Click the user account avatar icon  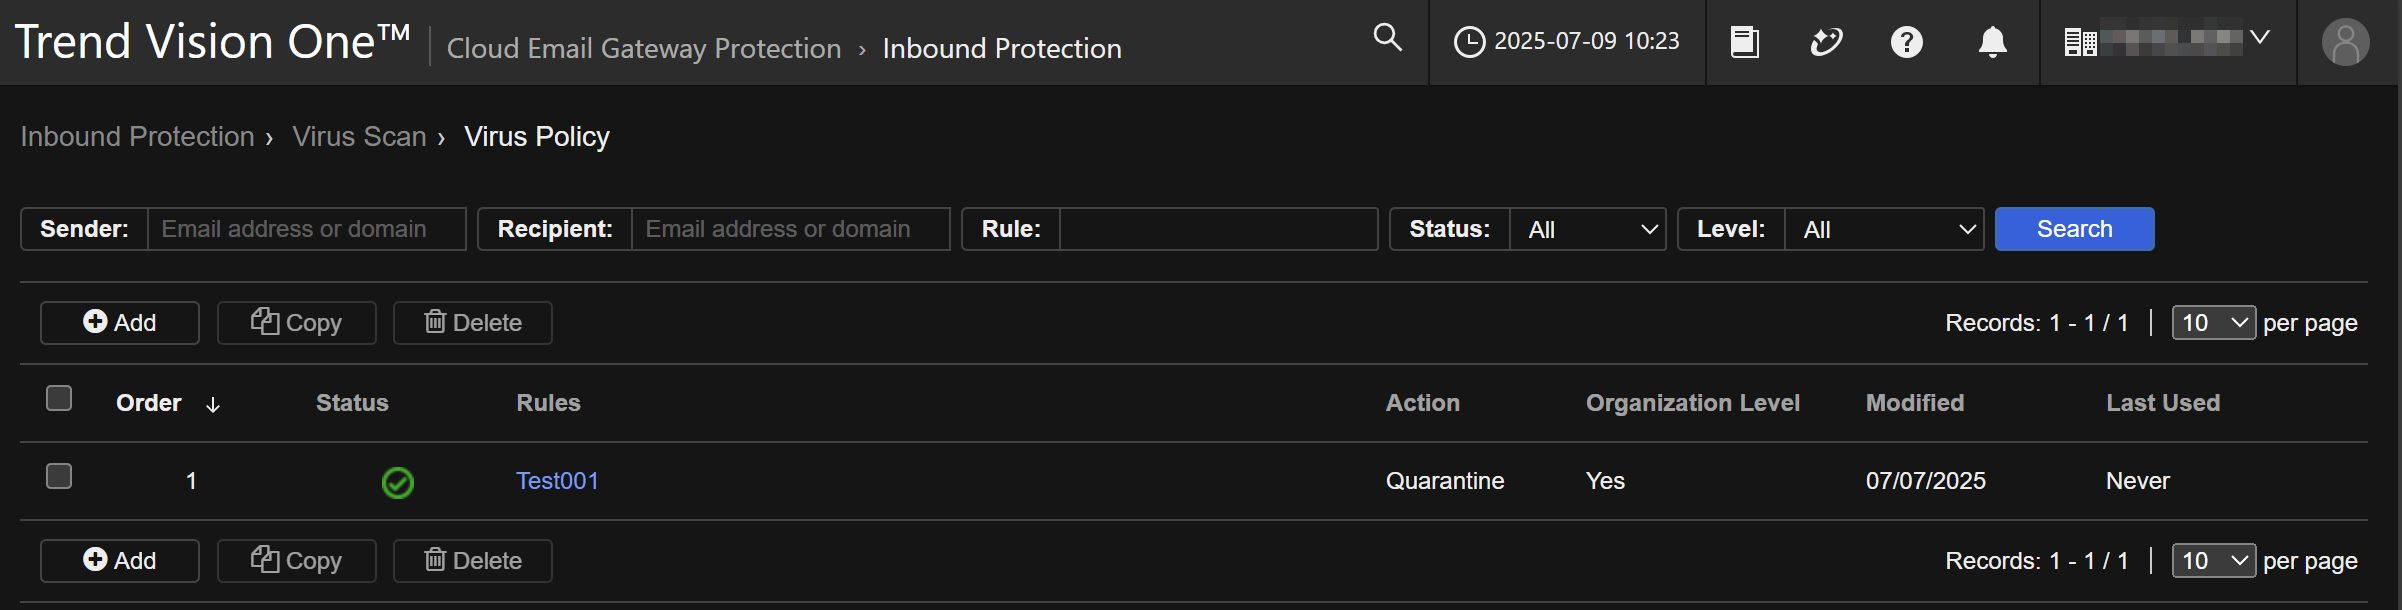point(2345,43)
